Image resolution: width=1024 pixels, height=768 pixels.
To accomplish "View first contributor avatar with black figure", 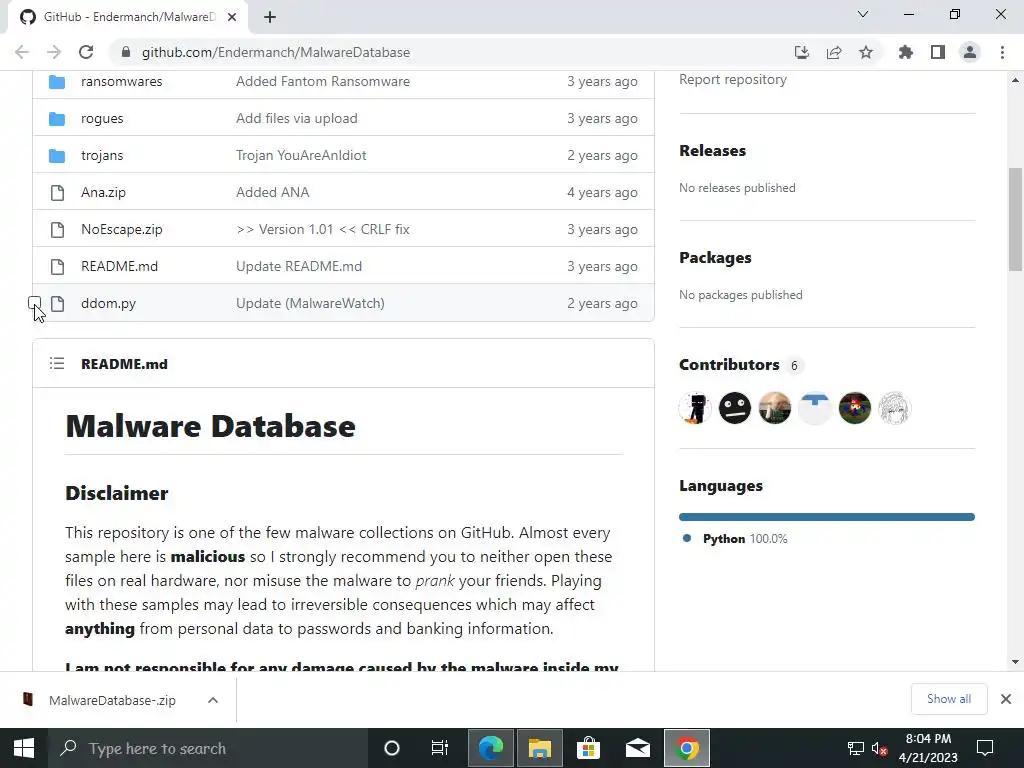I will [695, 408].
